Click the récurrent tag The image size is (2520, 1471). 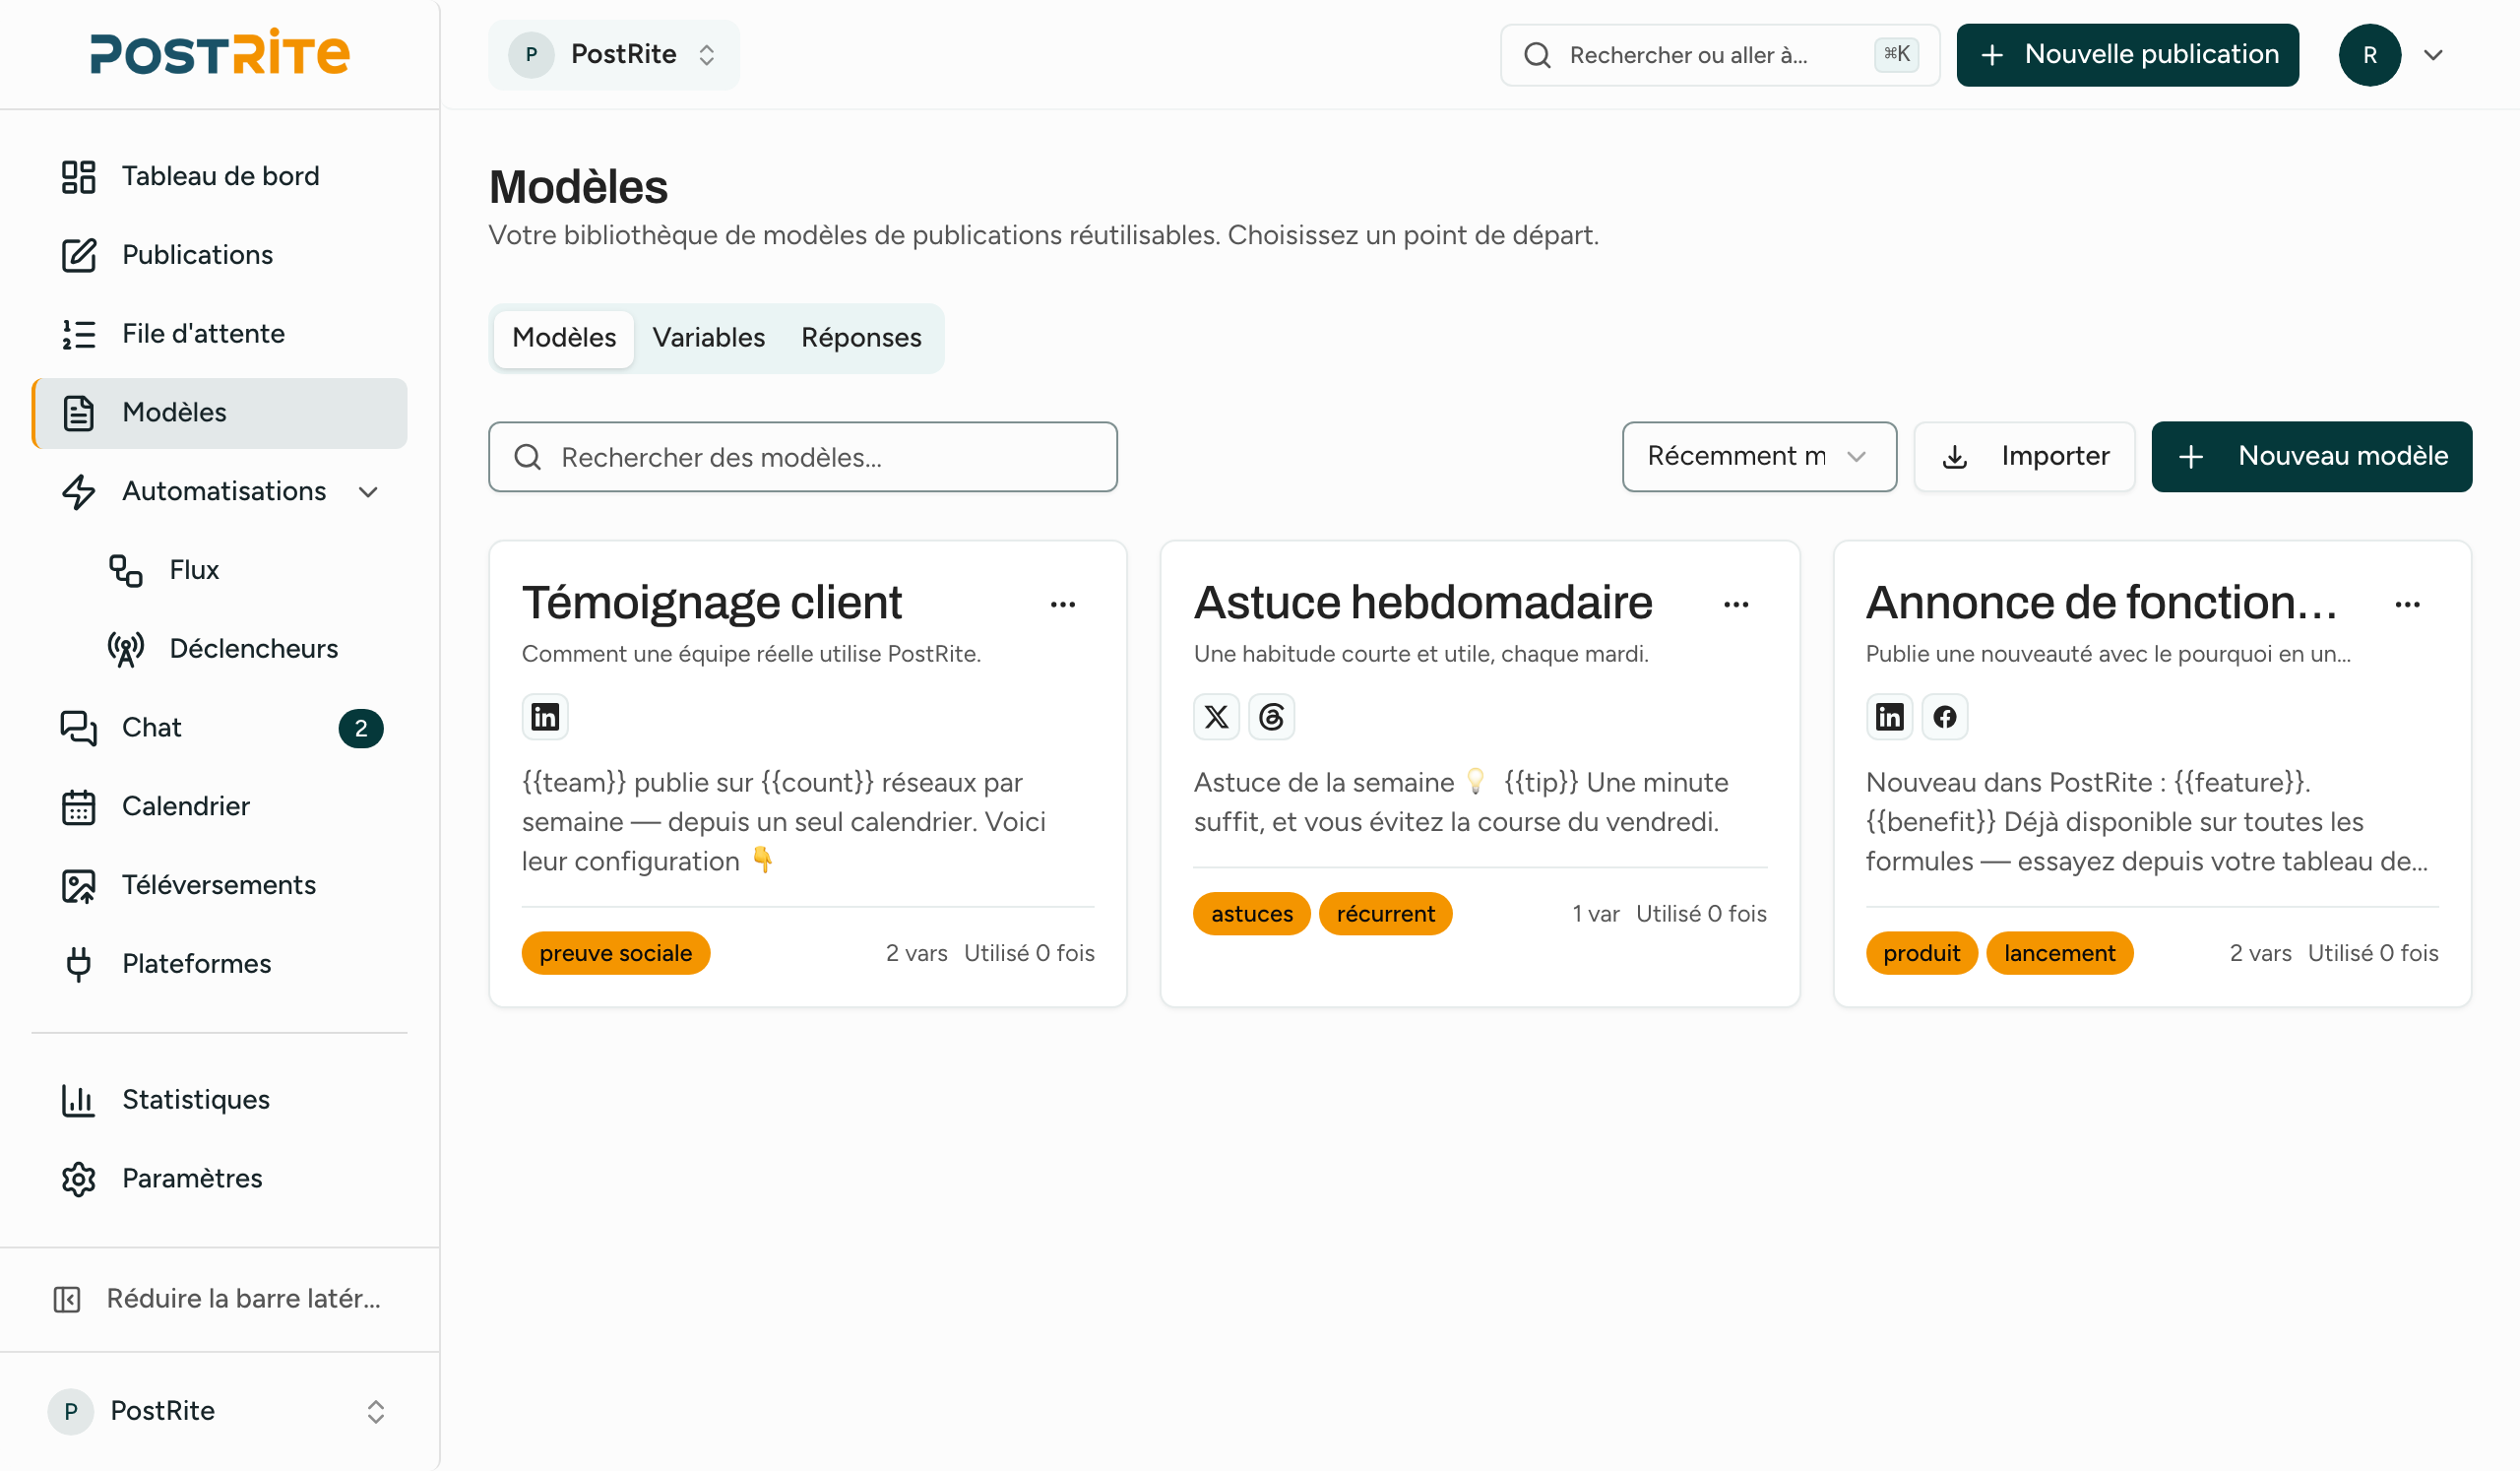1386,914
